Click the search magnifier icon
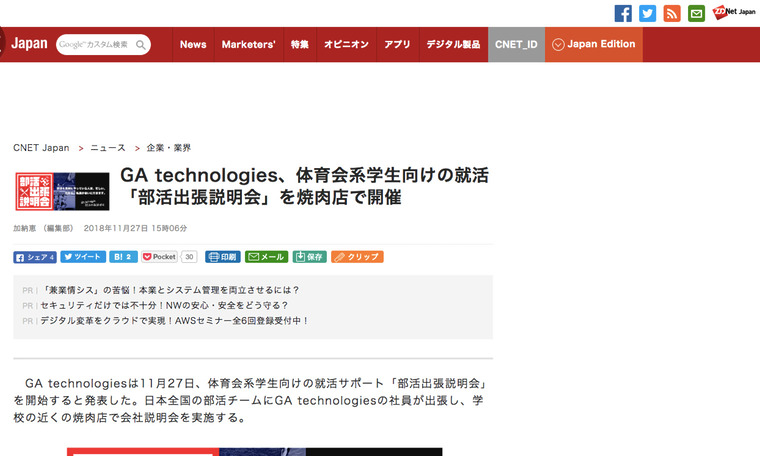The width and height of the screenshot is (760, 456). 141,44
